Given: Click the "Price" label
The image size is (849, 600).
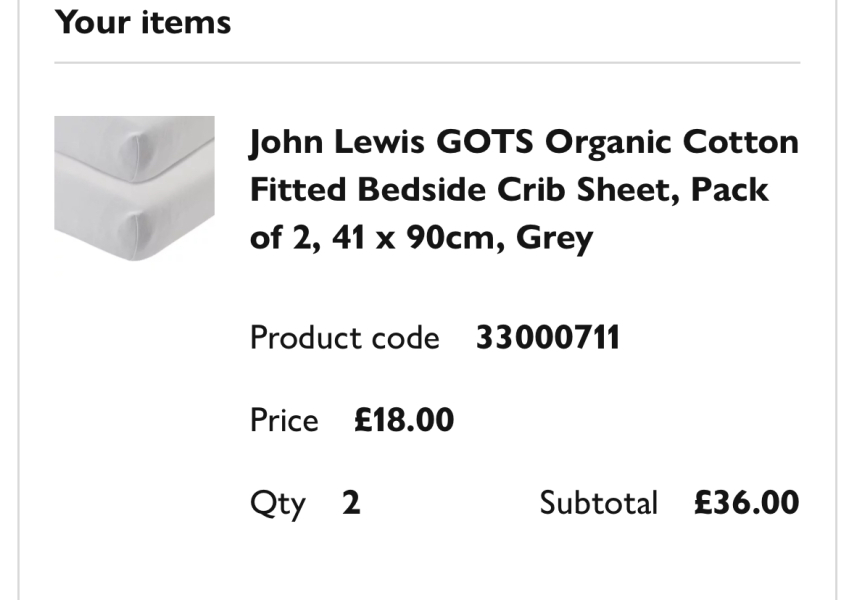Looking at the screenshot, I should point(284,420).
